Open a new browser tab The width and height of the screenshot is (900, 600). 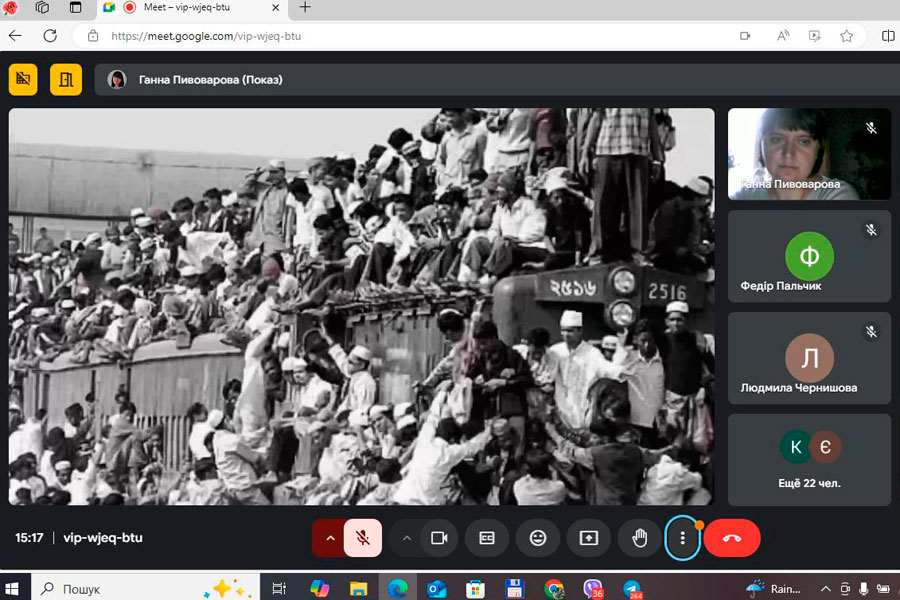point(305,7)
